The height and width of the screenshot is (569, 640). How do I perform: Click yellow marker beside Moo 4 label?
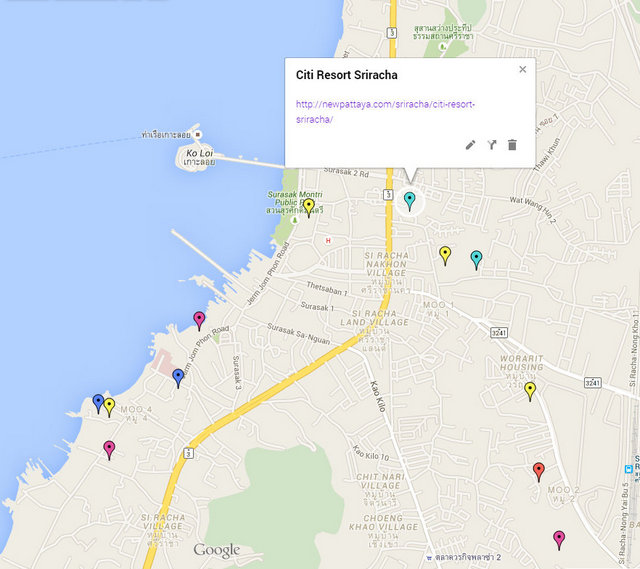click(x=109, y=407)
